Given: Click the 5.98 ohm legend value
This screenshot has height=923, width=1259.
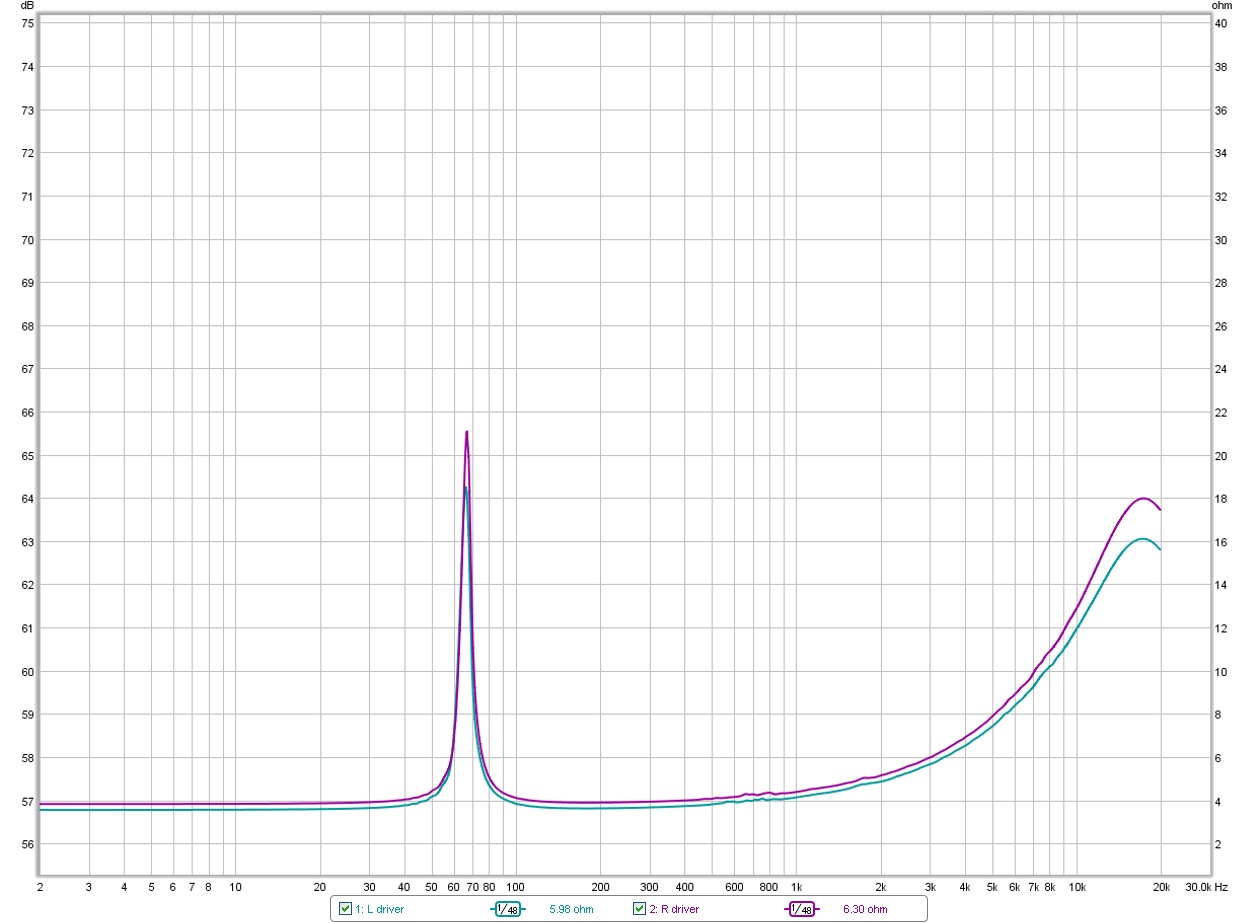Looking at the screenshot, I should (571, 909).
